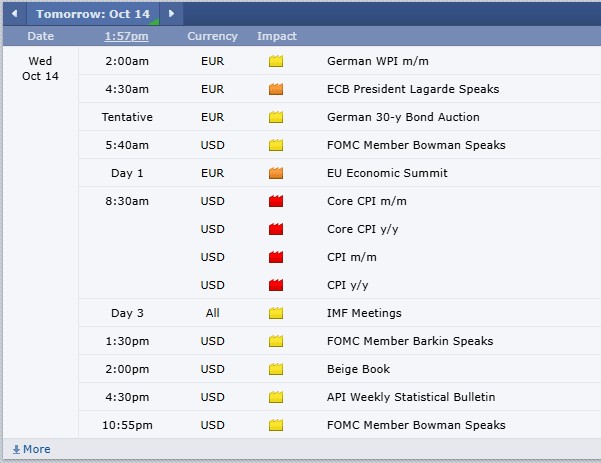Click the All currency cell for IMF Meetings

(x=212, y=313)
